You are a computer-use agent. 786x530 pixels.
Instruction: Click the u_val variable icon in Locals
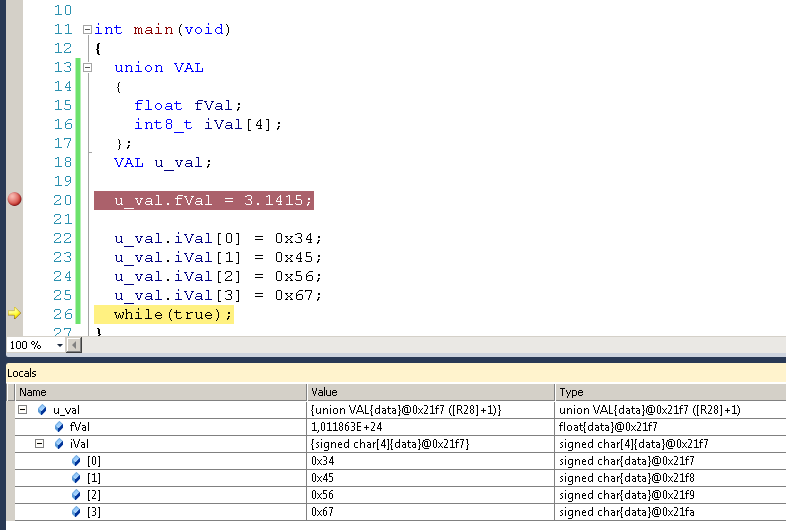click(42, 410)
